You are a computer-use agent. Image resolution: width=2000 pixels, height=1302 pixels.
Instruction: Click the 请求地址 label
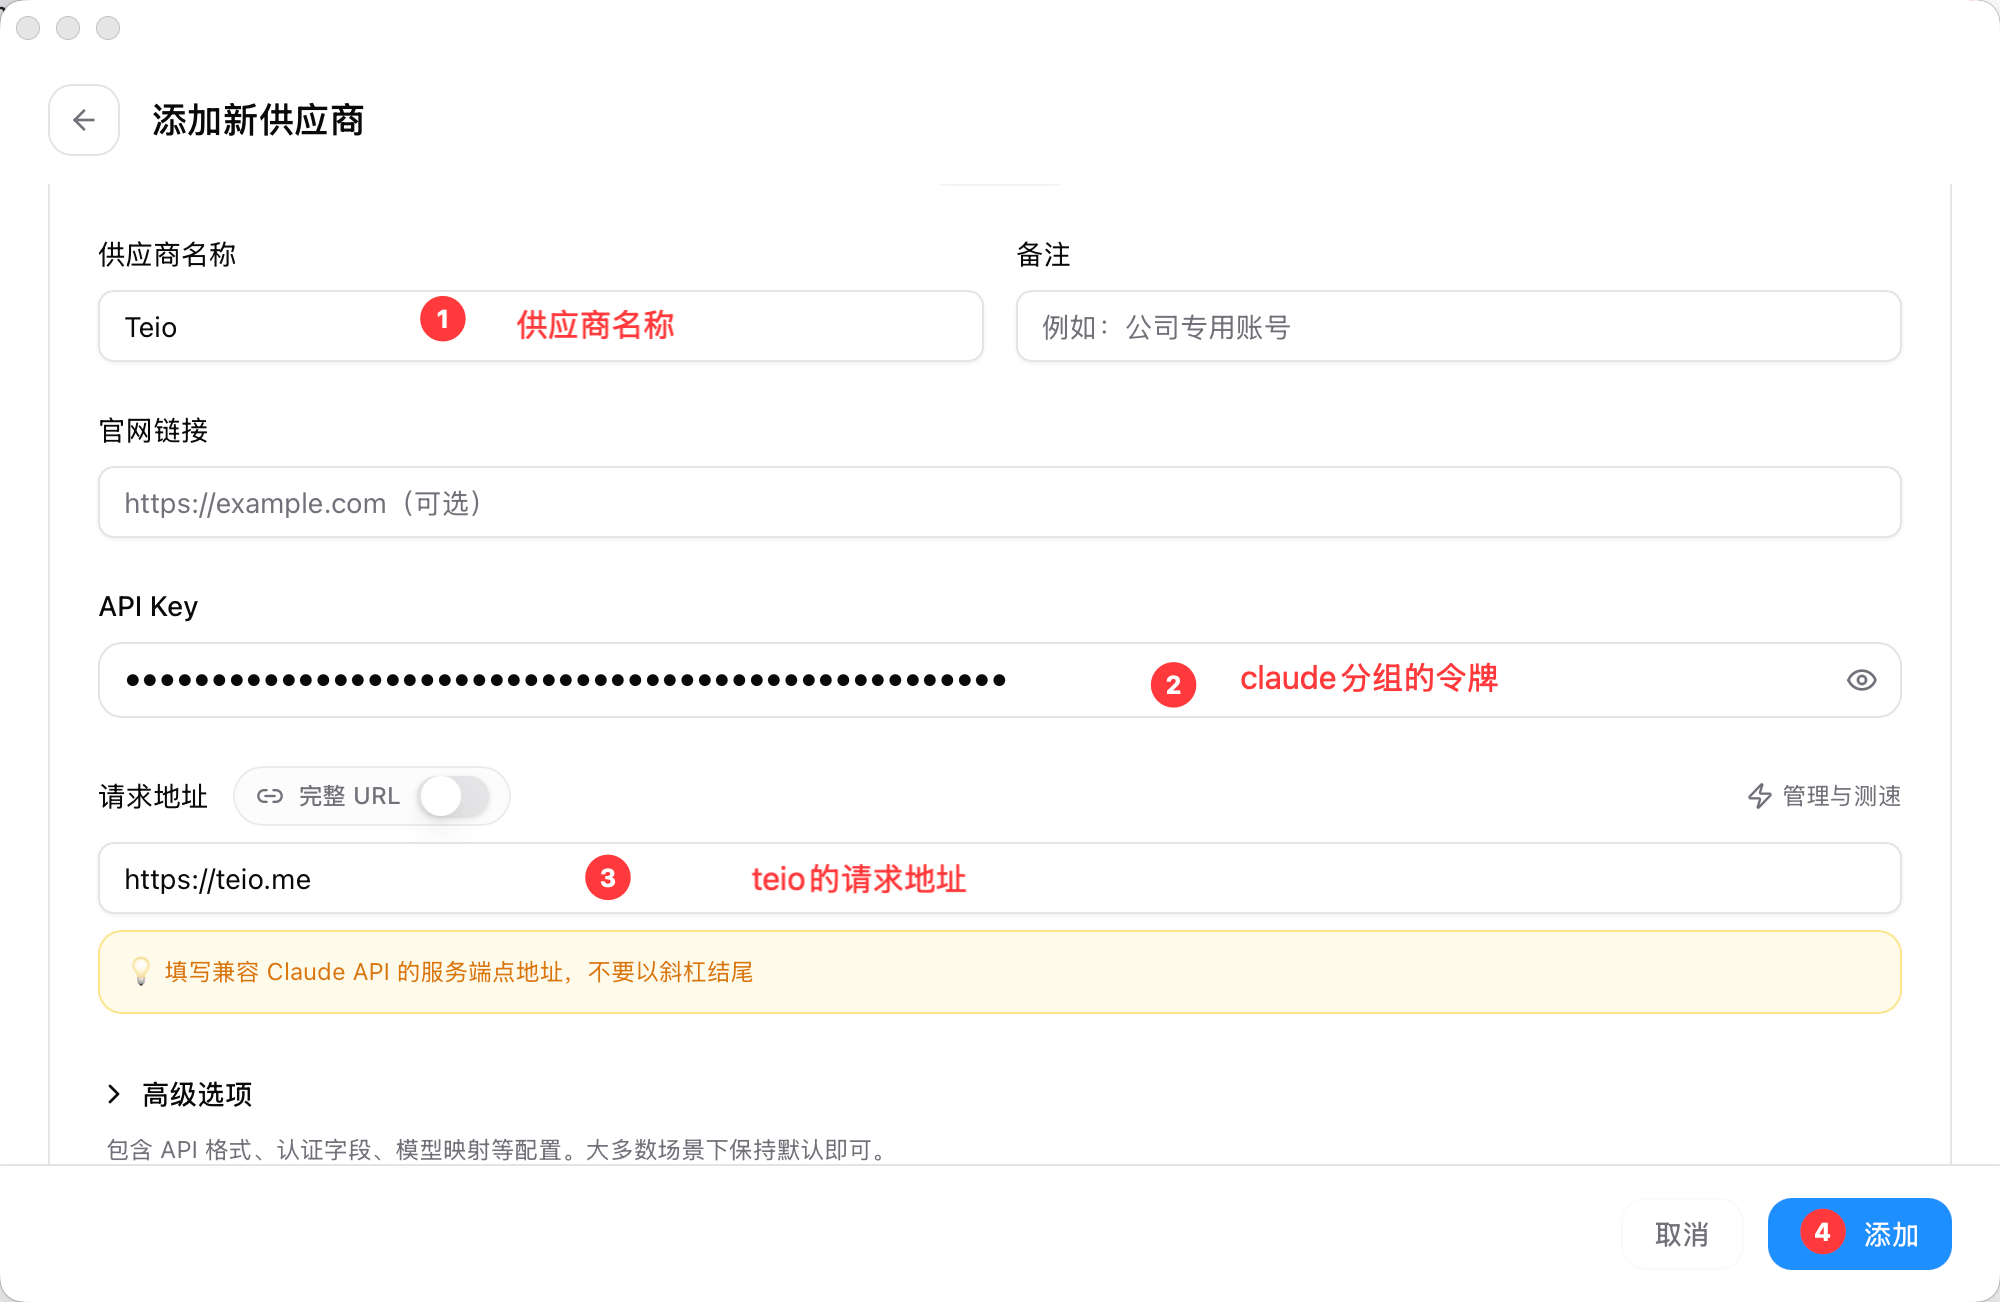pos(153,796)
